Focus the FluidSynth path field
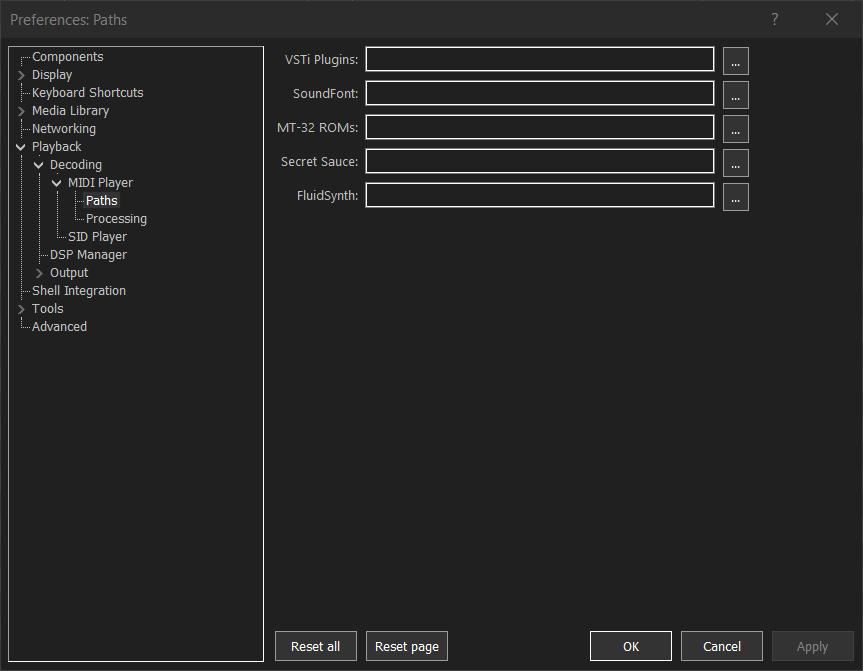Screen dimensions: 863x671 pos(540,195)
